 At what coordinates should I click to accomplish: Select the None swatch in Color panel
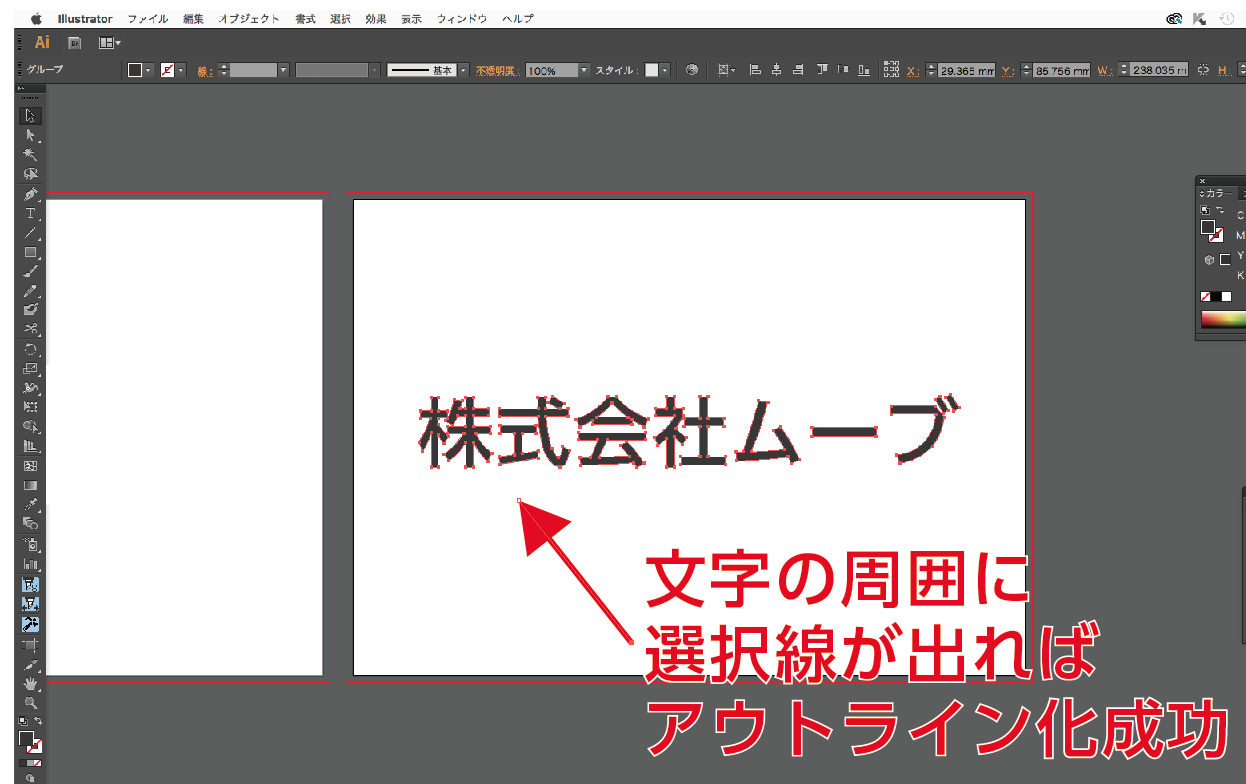[1205, 297]
